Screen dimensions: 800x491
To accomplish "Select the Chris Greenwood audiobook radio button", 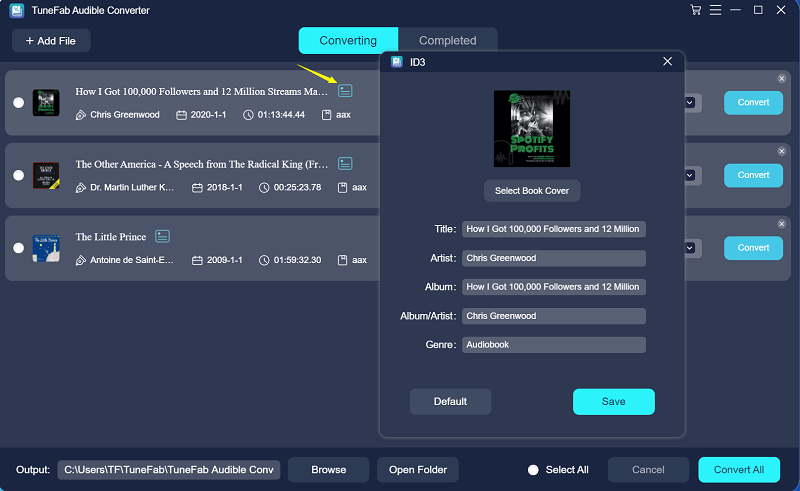I will (18, 102).
